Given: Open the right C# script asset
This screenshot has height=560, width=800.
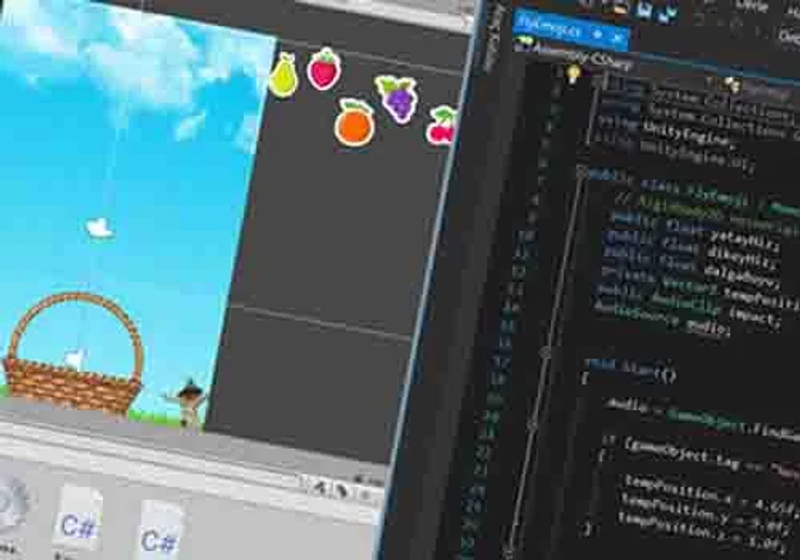Looking at the screenshot, I should (160, 531).
